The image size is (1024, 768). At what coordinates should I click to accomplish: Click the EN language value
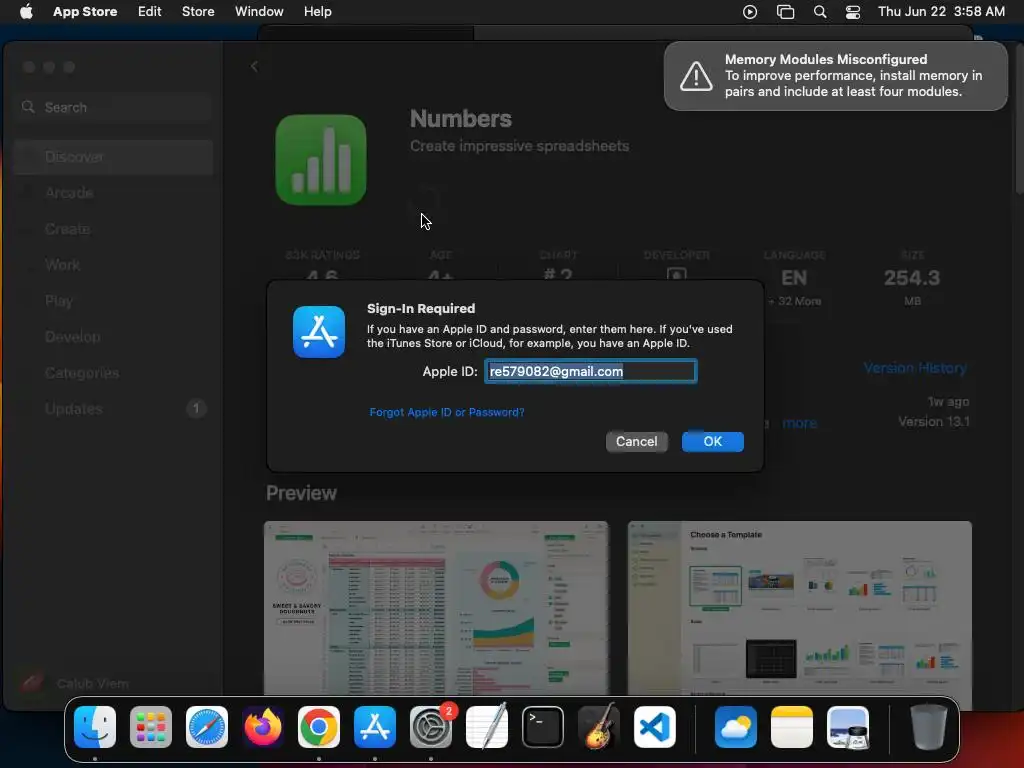click(794, 278)
